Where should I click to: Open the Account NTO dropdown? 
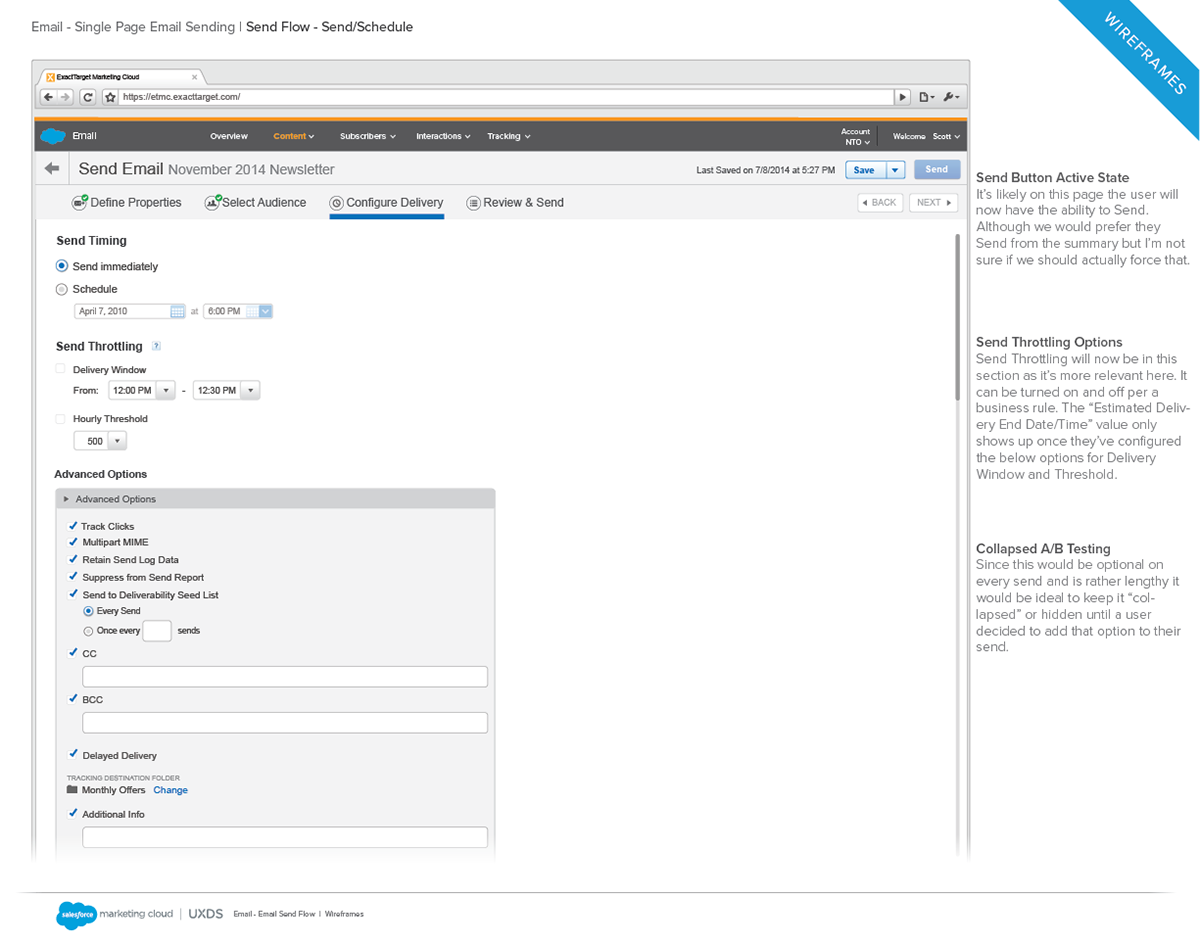coord(855,137)
